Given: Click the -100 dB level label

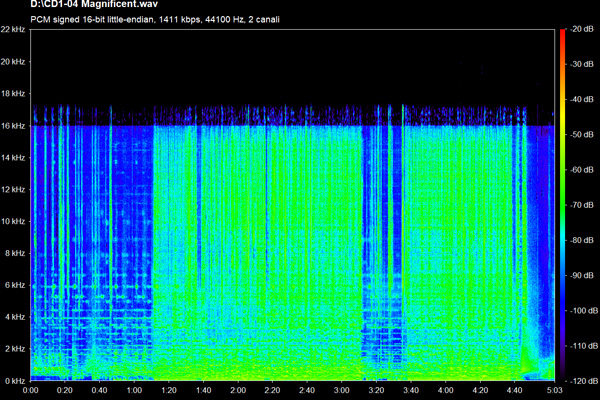Looking at the screenshot, I should (x=584, y=310).
